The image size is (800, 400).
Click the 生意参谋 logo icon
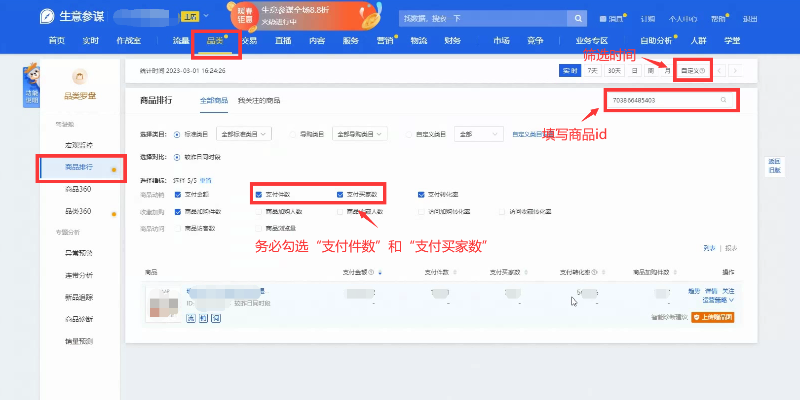pyautogui.click(x=47, y=18)
